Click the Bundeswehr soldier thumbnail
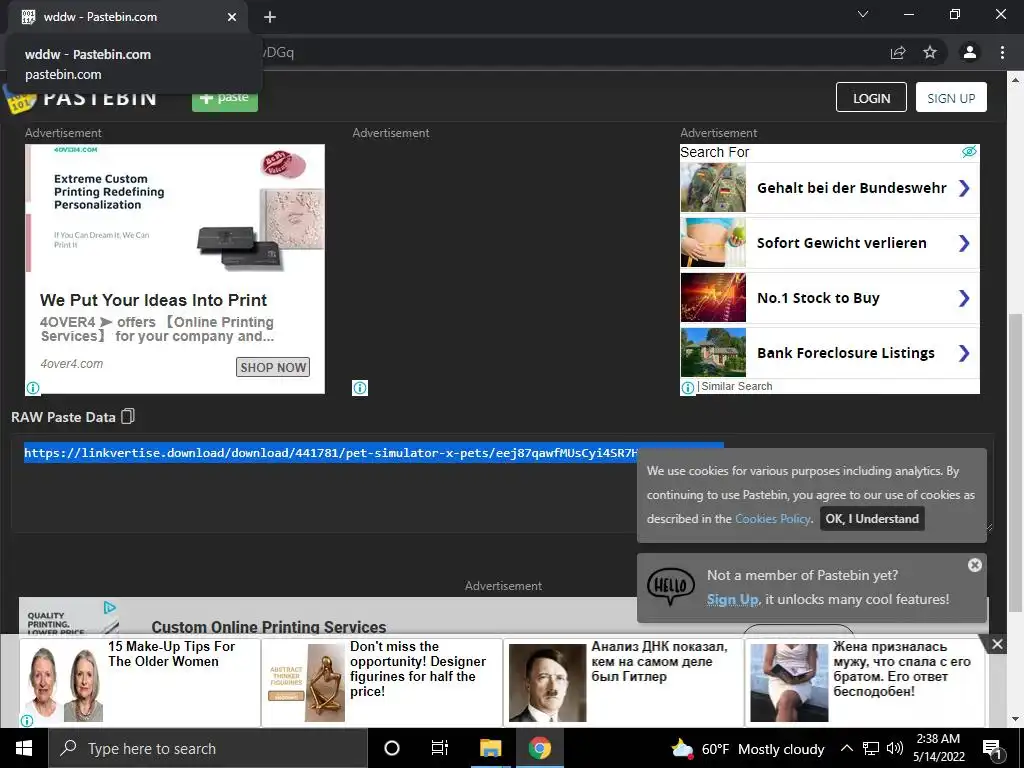The height and width of the screenshot is (768, 1024). tap(713, 188)
